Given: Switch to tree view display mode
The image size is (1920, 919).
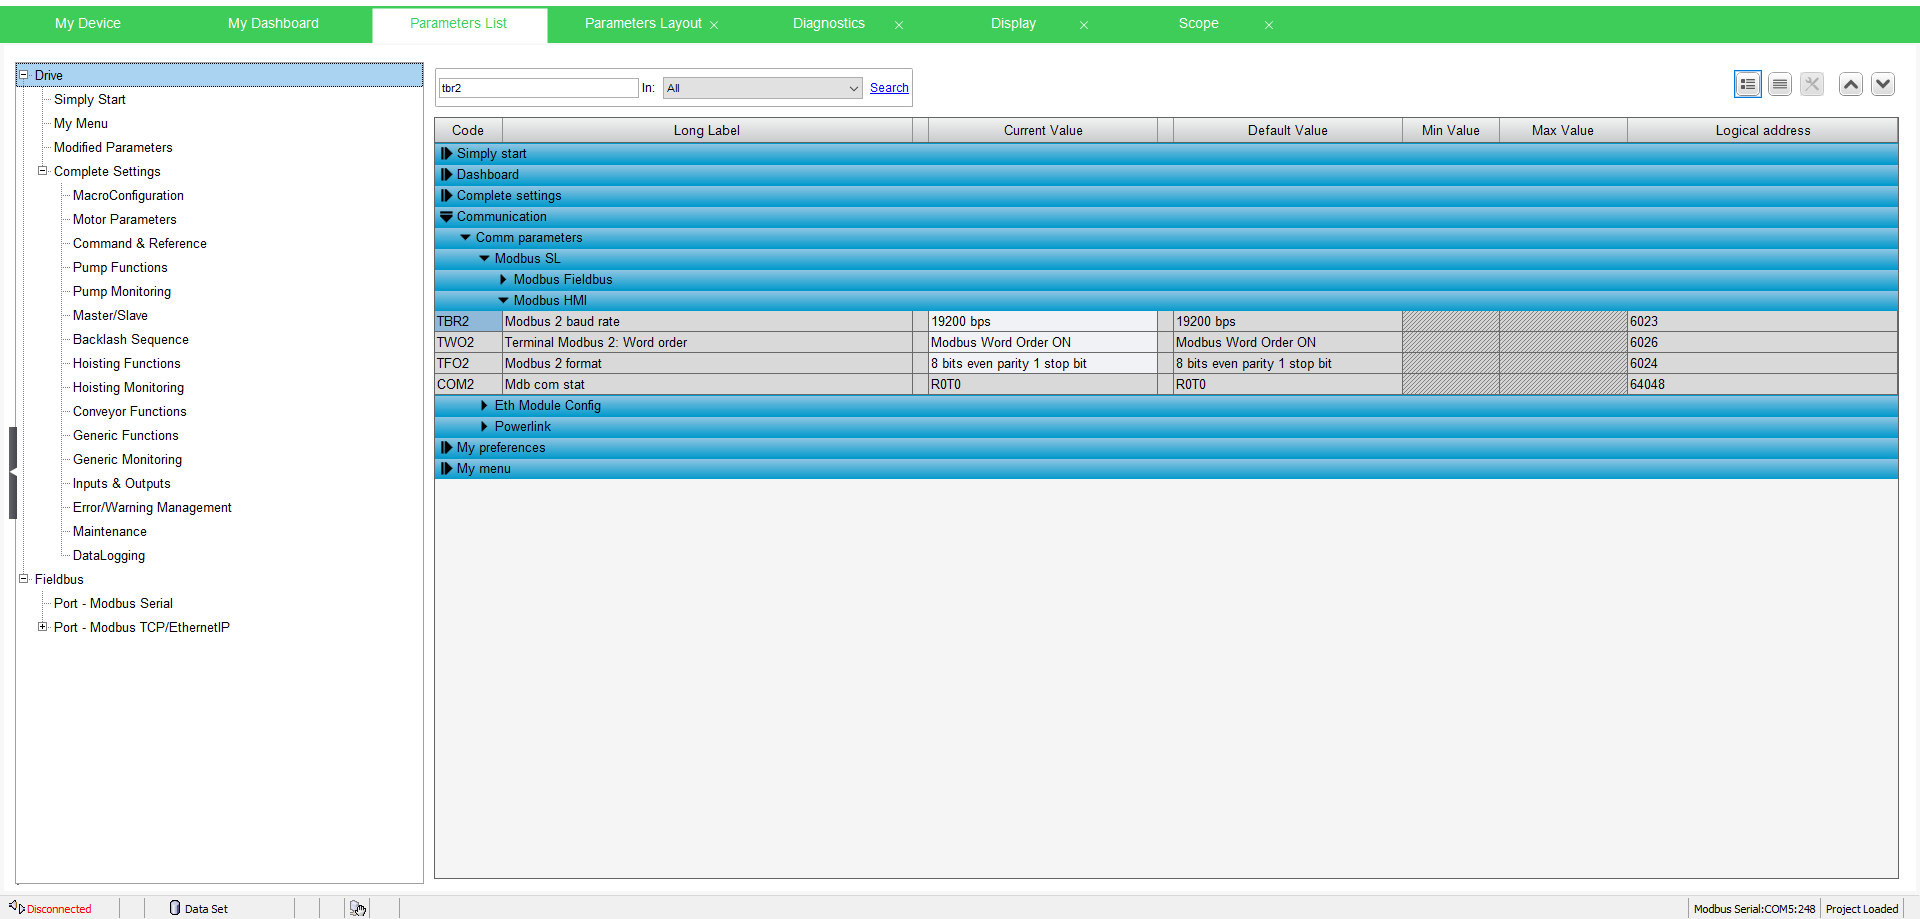Looking at the screenshot, I should point(1748,85).
